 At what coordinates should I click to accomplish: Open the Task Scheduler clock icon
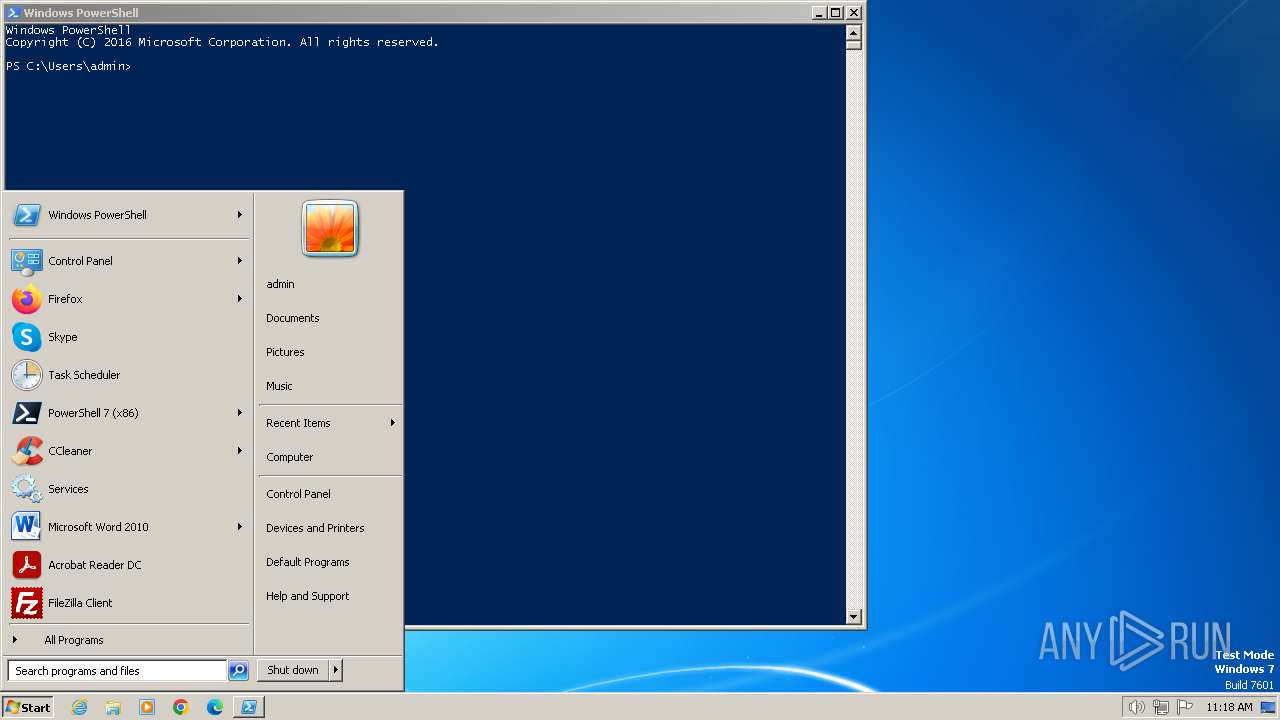[x=27, y=375]
